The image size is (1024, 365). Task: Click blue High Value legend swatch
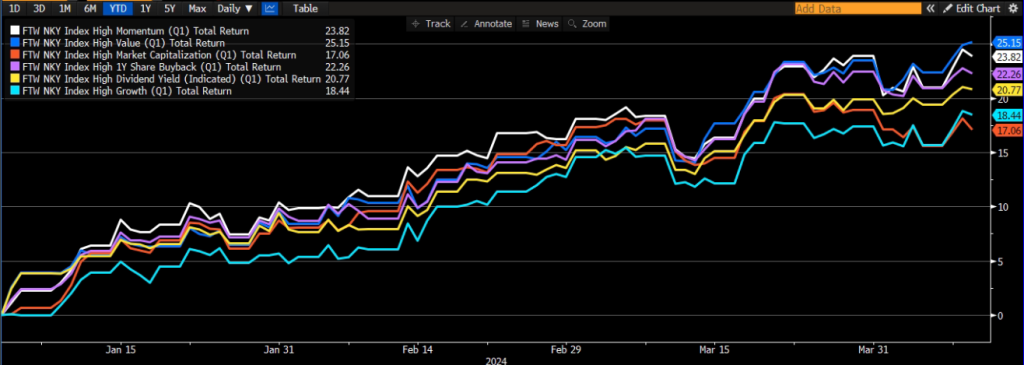pyautogui.click(x=16, y=43)
